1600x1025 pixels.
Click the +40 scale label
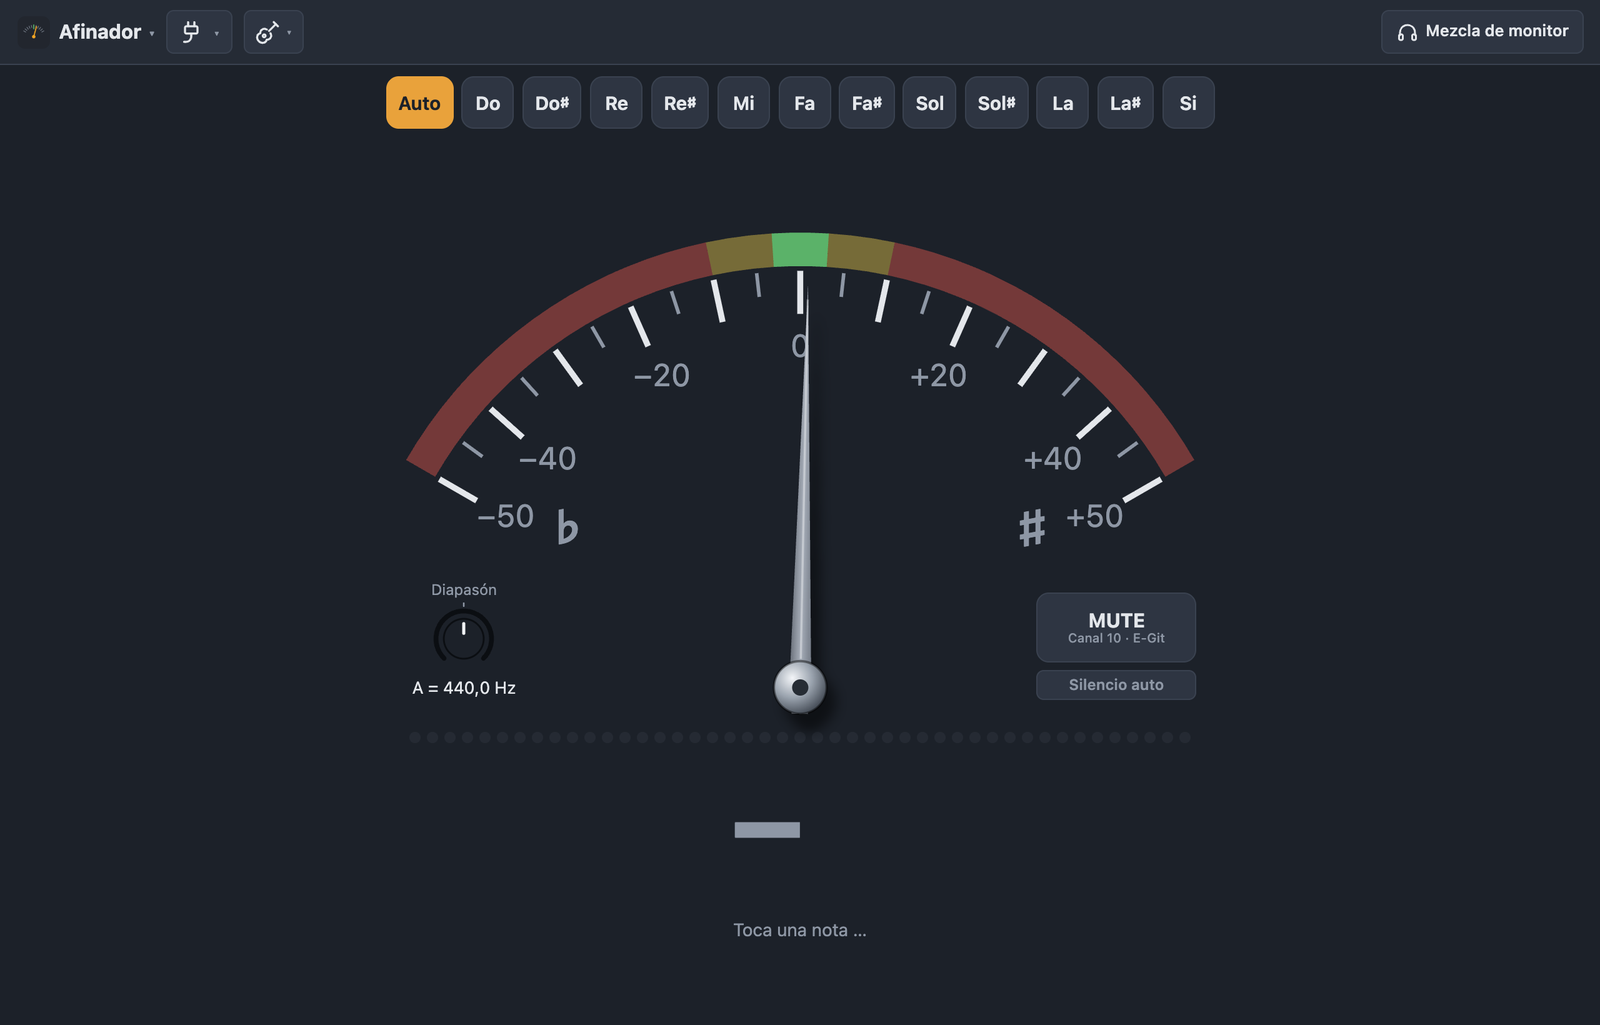pyautogui.click(x=1053, y=458)
